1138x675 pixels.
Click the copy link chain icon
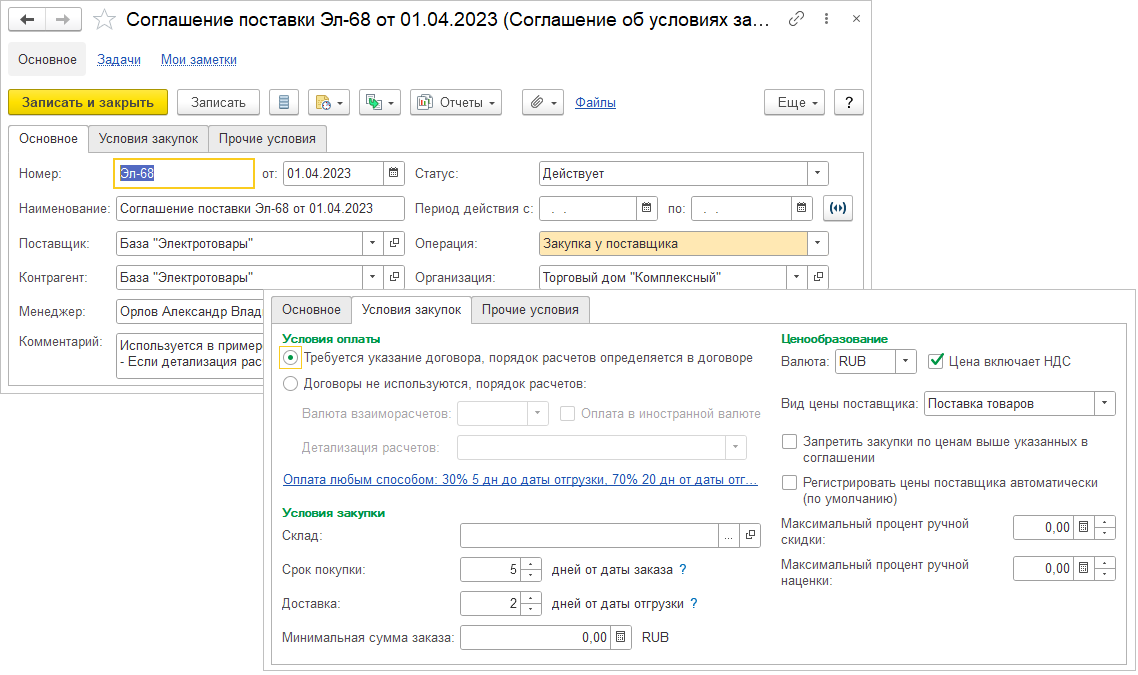pyautogui.click(x=796, y=19)
